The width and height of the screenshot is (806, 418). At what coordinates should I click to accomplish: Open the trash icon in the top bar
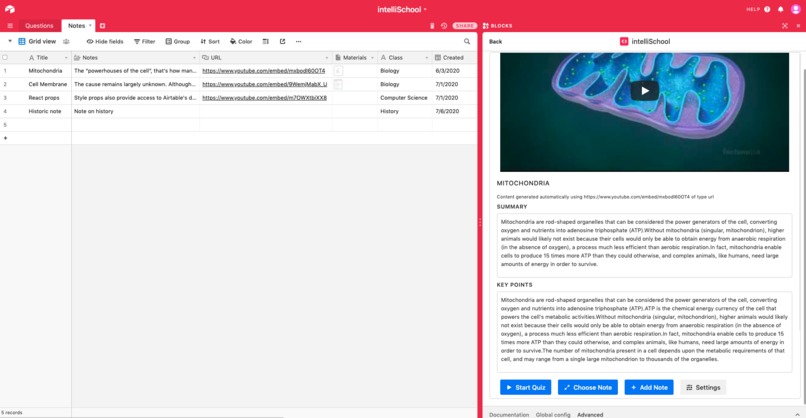[432, 26]
